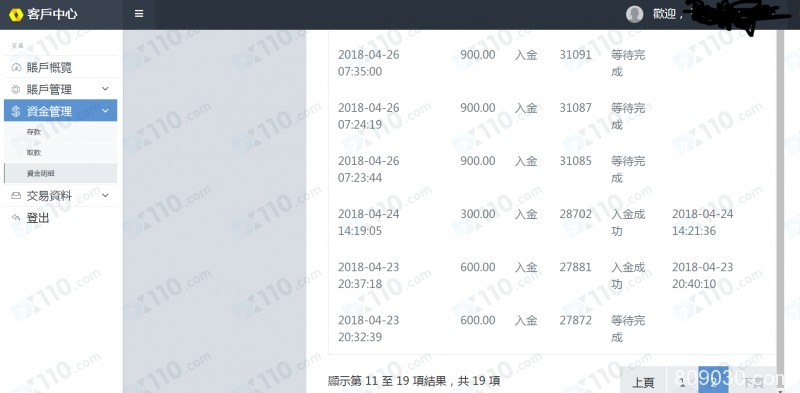800x393 pixels.
Task: Click the 資金管理 dollar icon
Action: click(16, 111)
